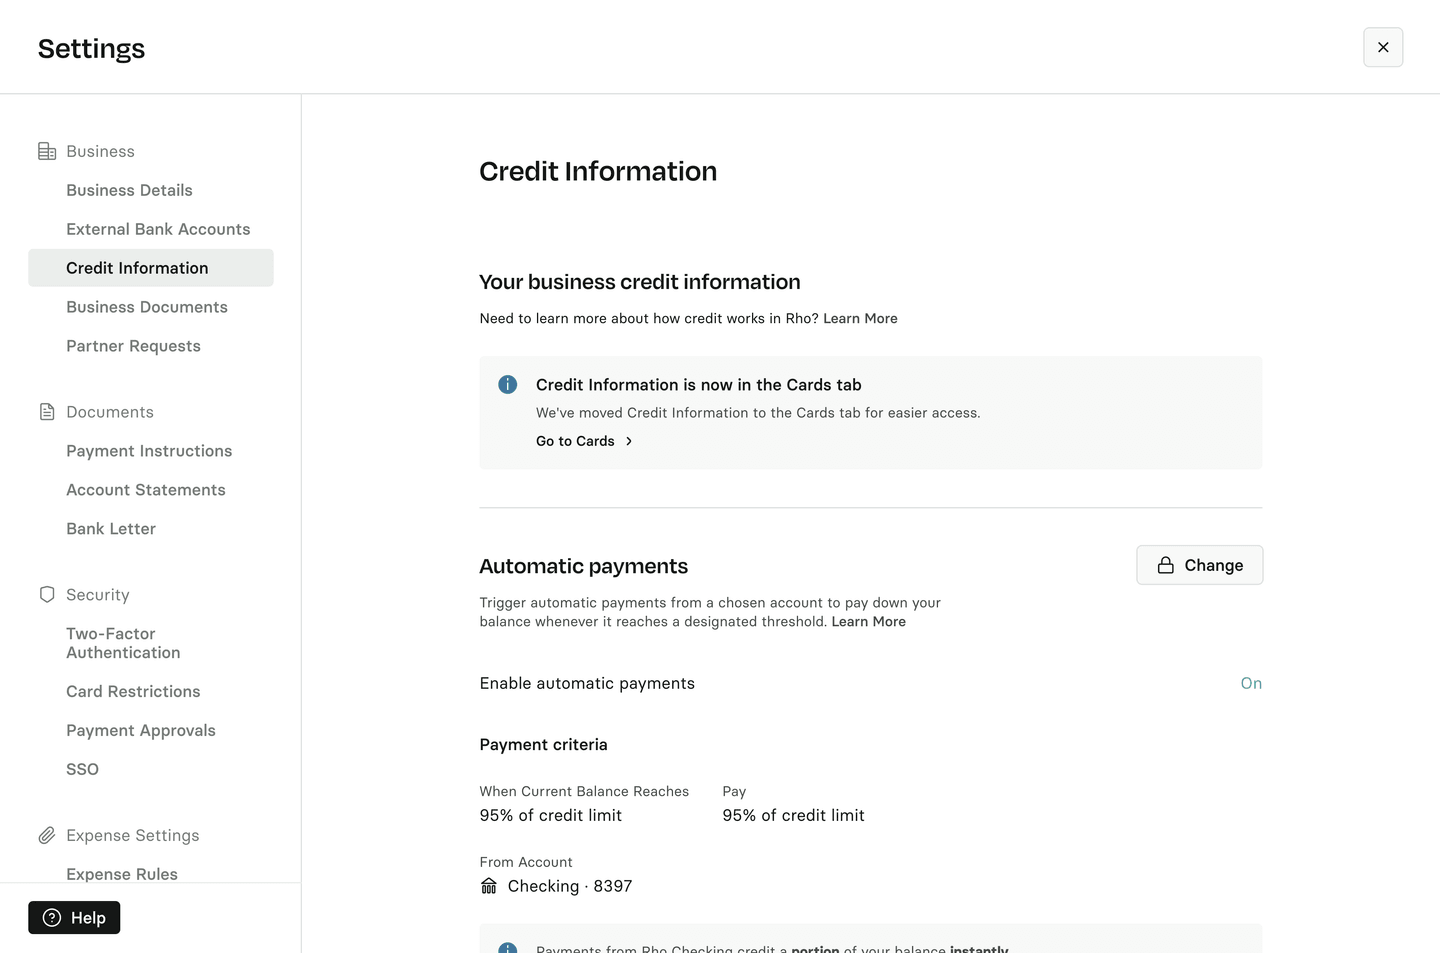The image size is (1440, 953).
Task: Click the chevron next to Go to Cards
Action: [629, 441]
